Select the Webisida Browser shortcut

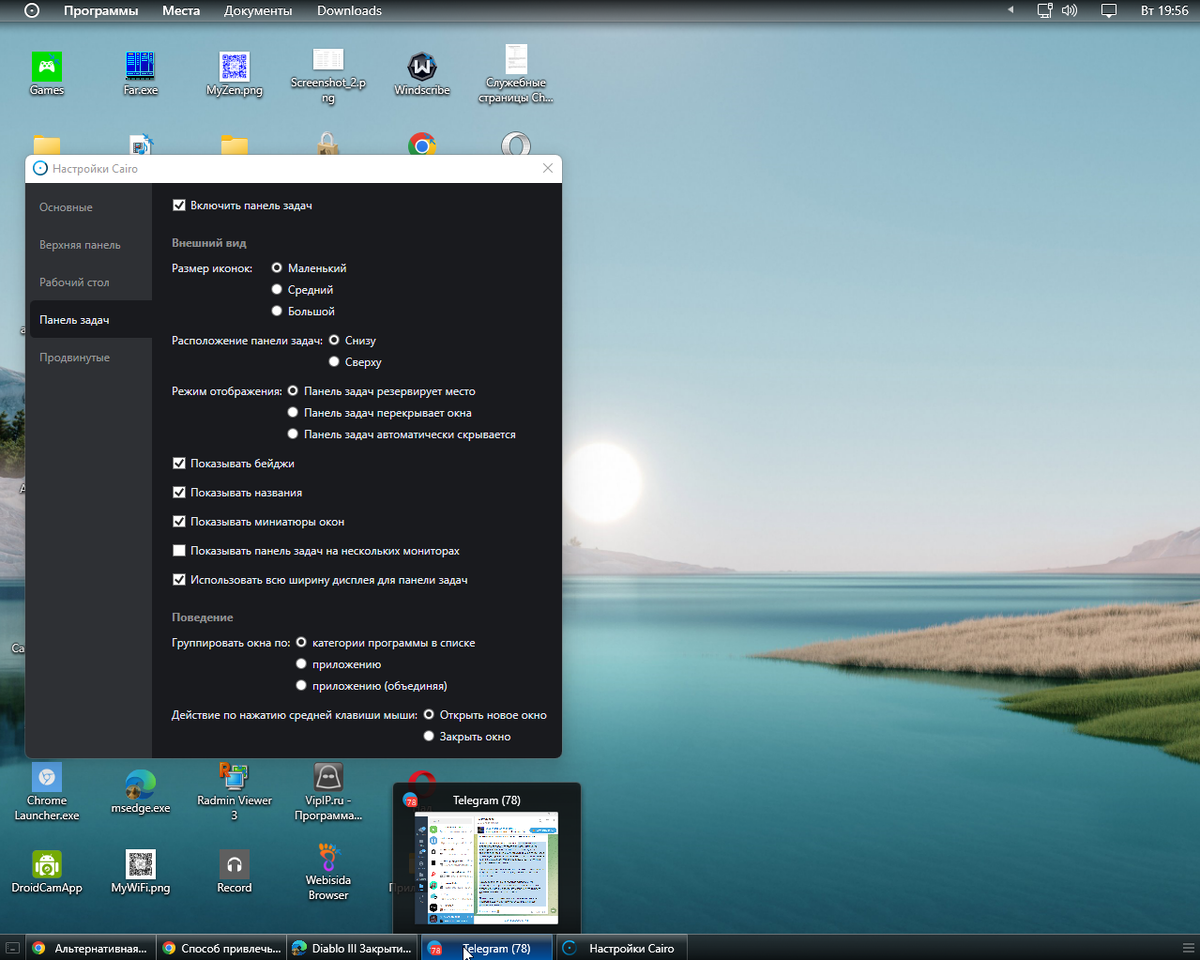[328, 872]
